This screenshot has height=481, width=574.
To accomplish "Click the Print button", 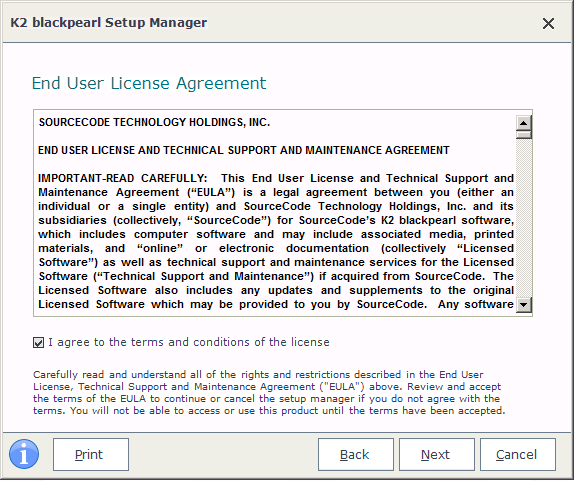I will (x=91, y=454).
